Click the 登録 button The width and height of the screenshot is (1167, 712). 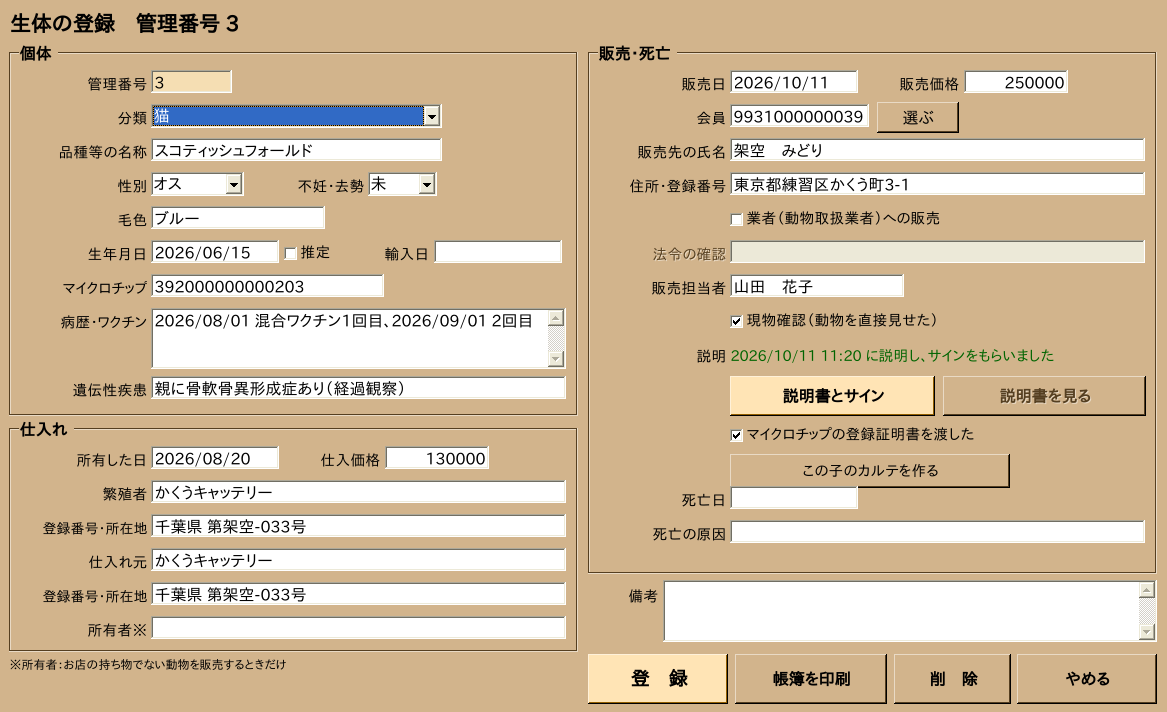pos(658,679)
